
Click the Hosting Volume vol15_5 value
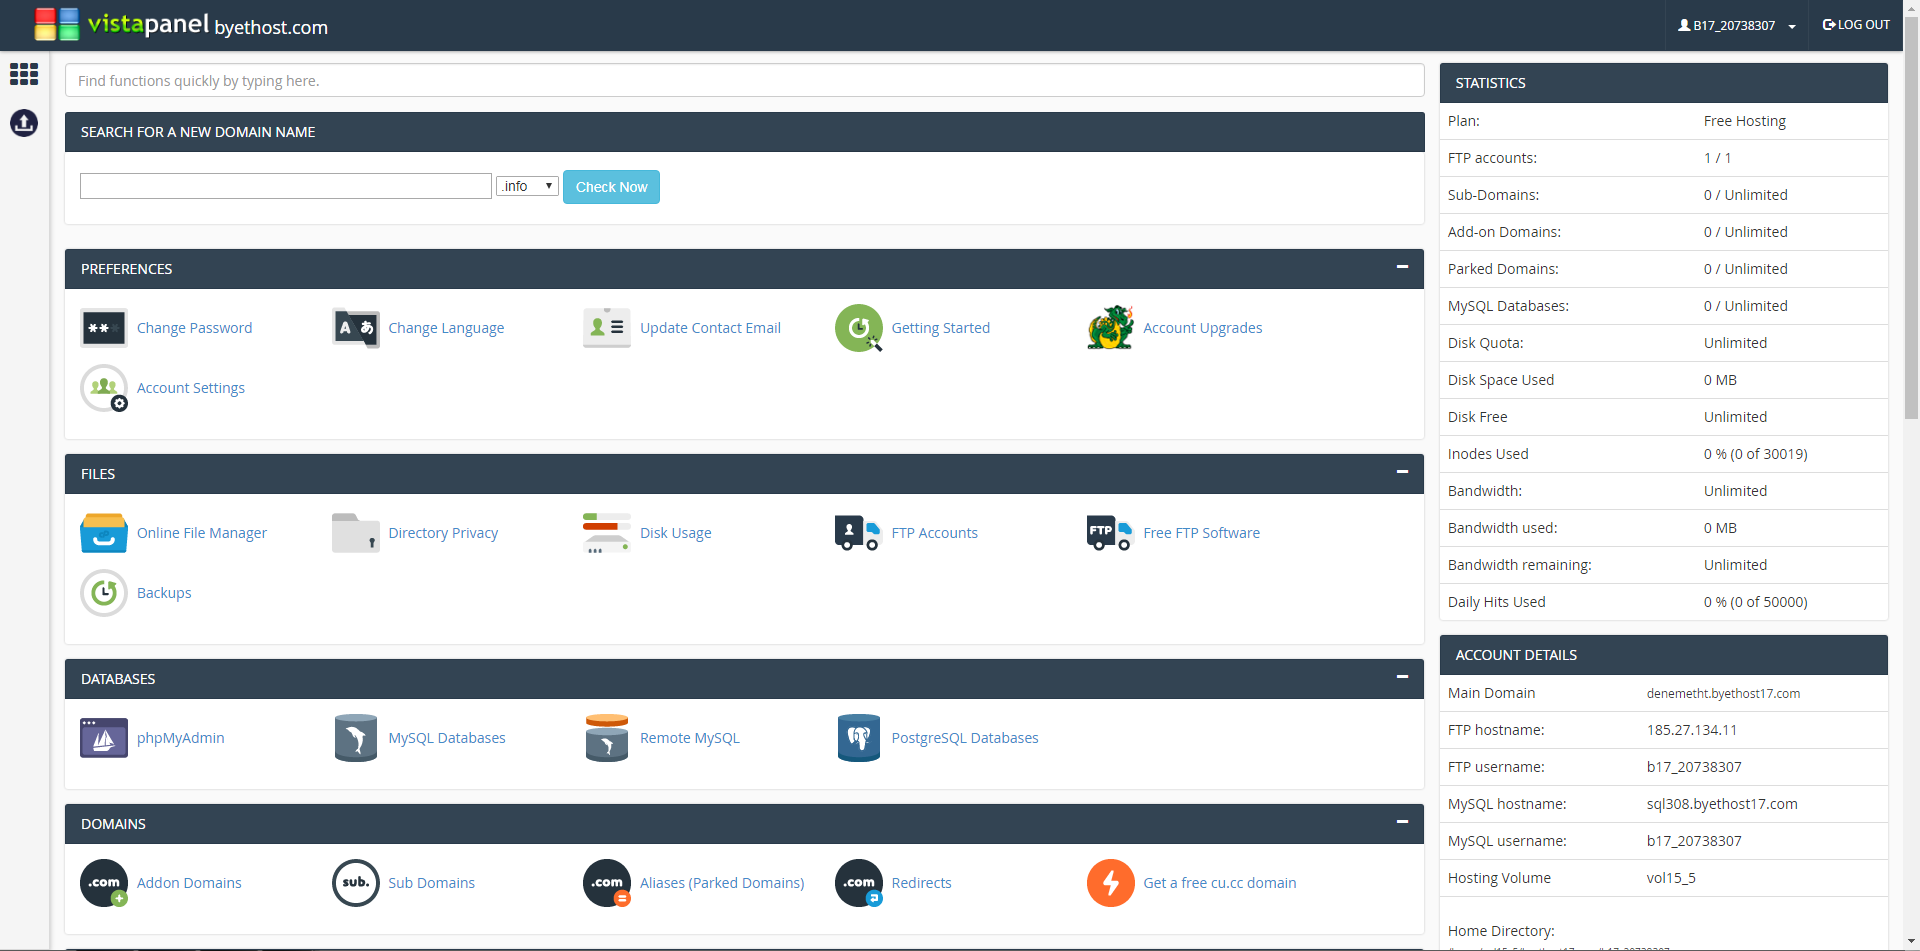1671,878
